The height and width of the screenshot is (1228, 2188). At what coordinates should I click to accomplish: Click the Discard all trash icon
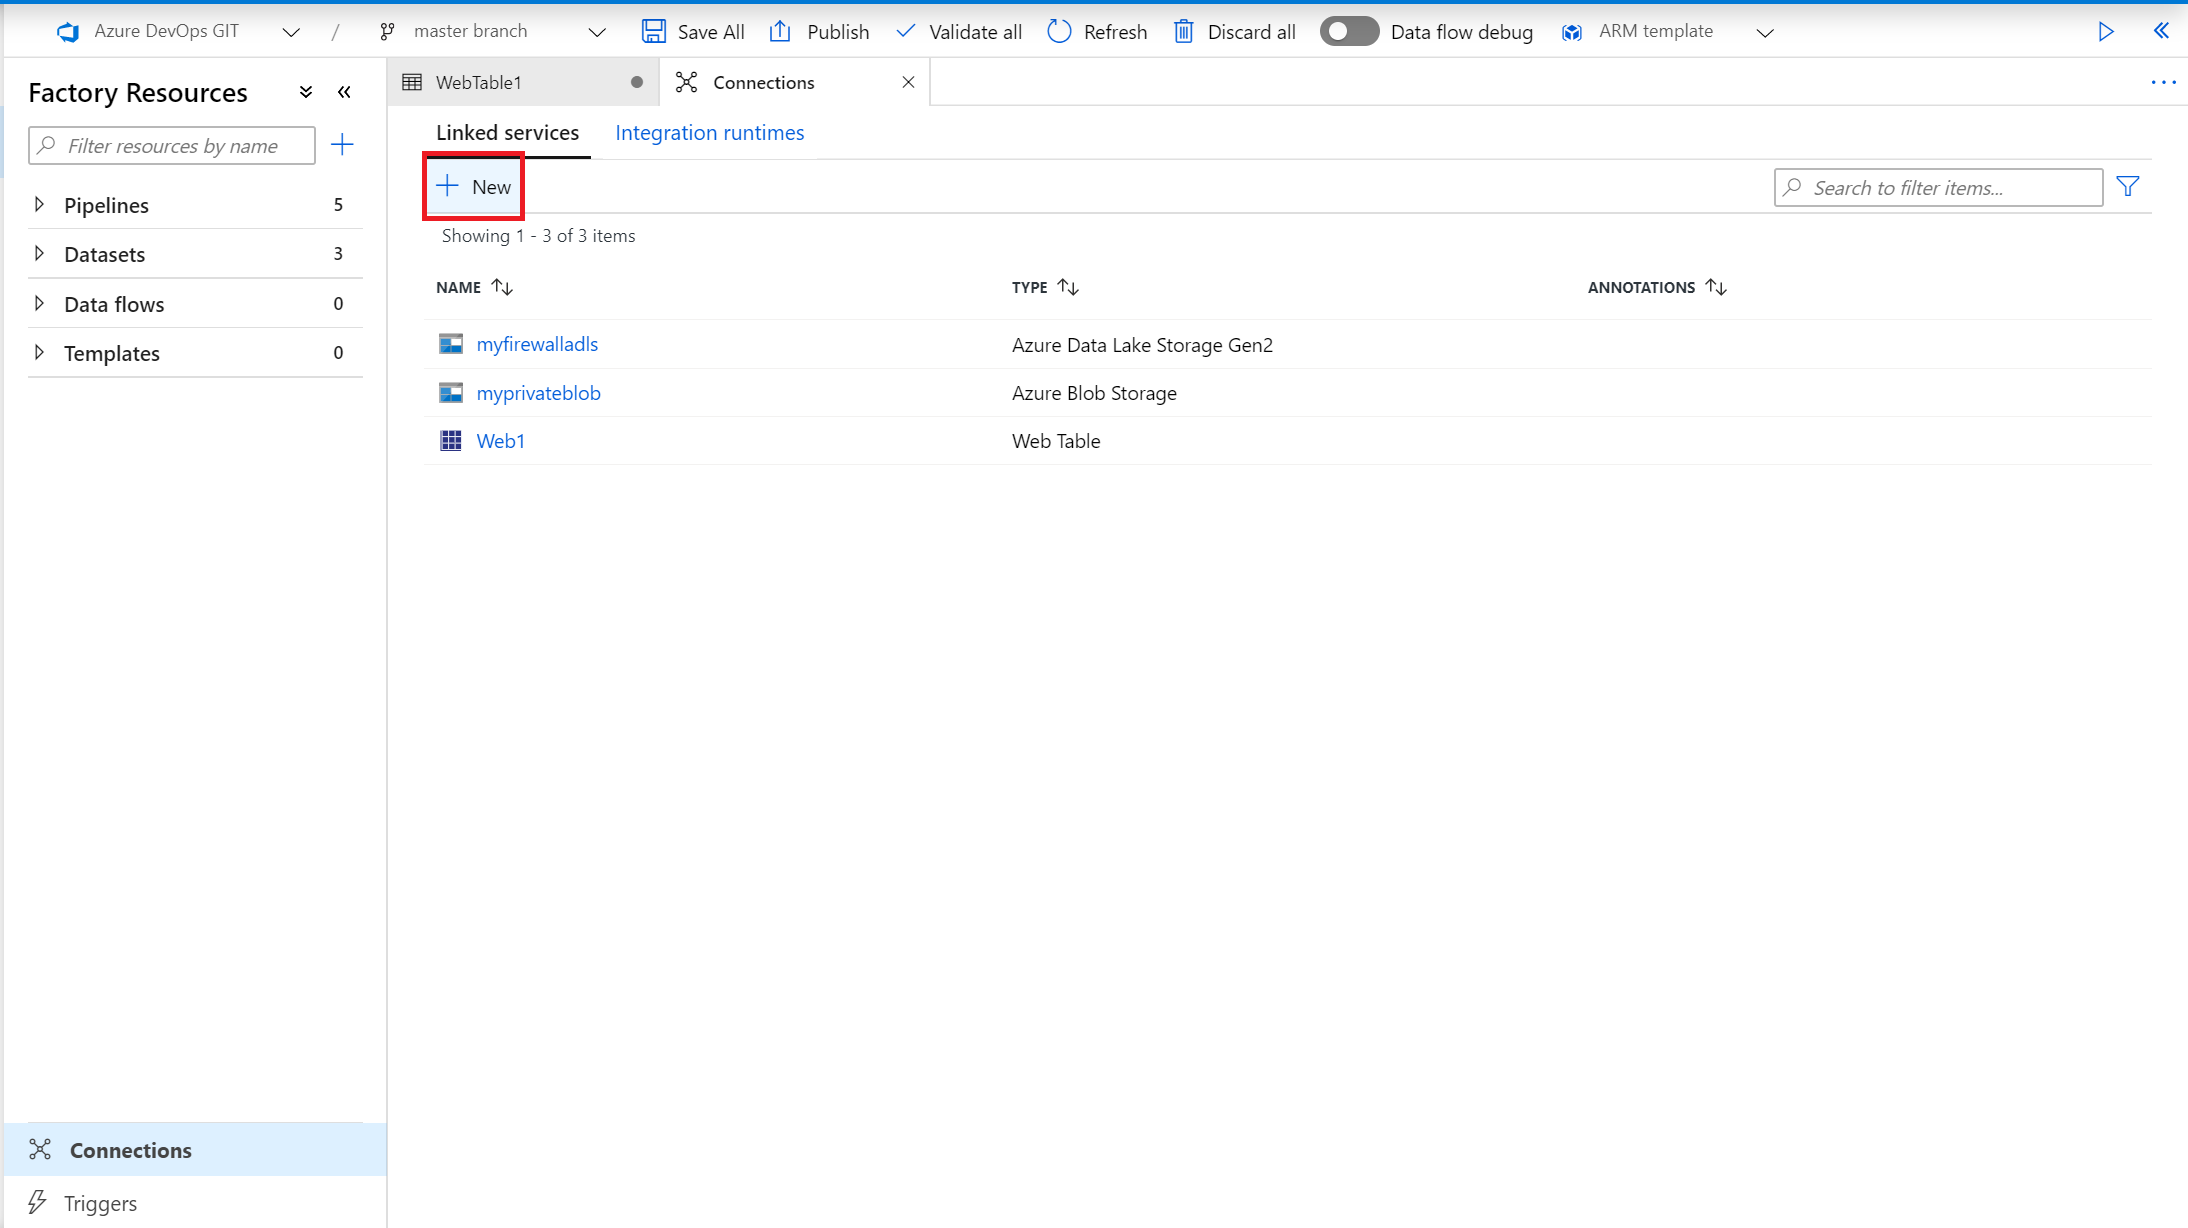pos(1183,31)
